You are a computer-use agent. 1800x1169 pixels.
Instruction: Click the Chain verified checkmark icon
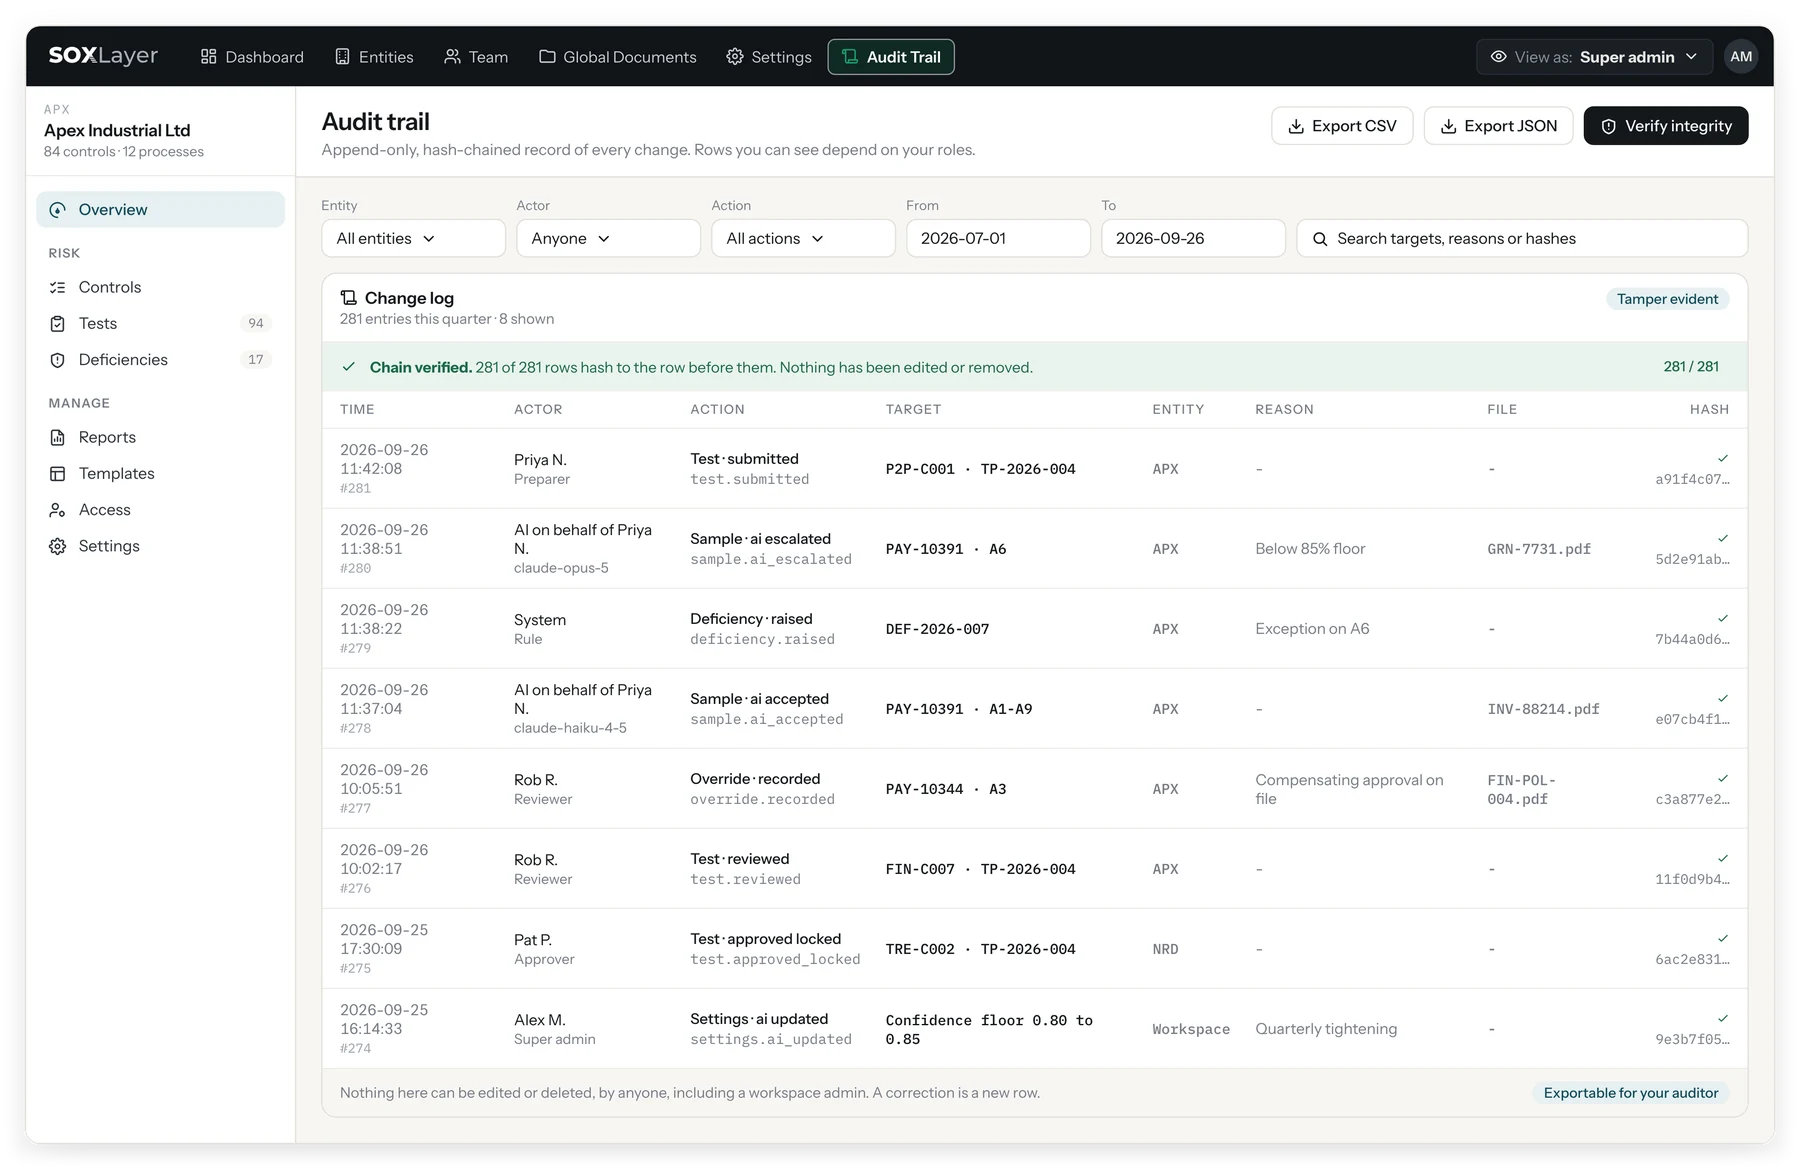(349, 367)
